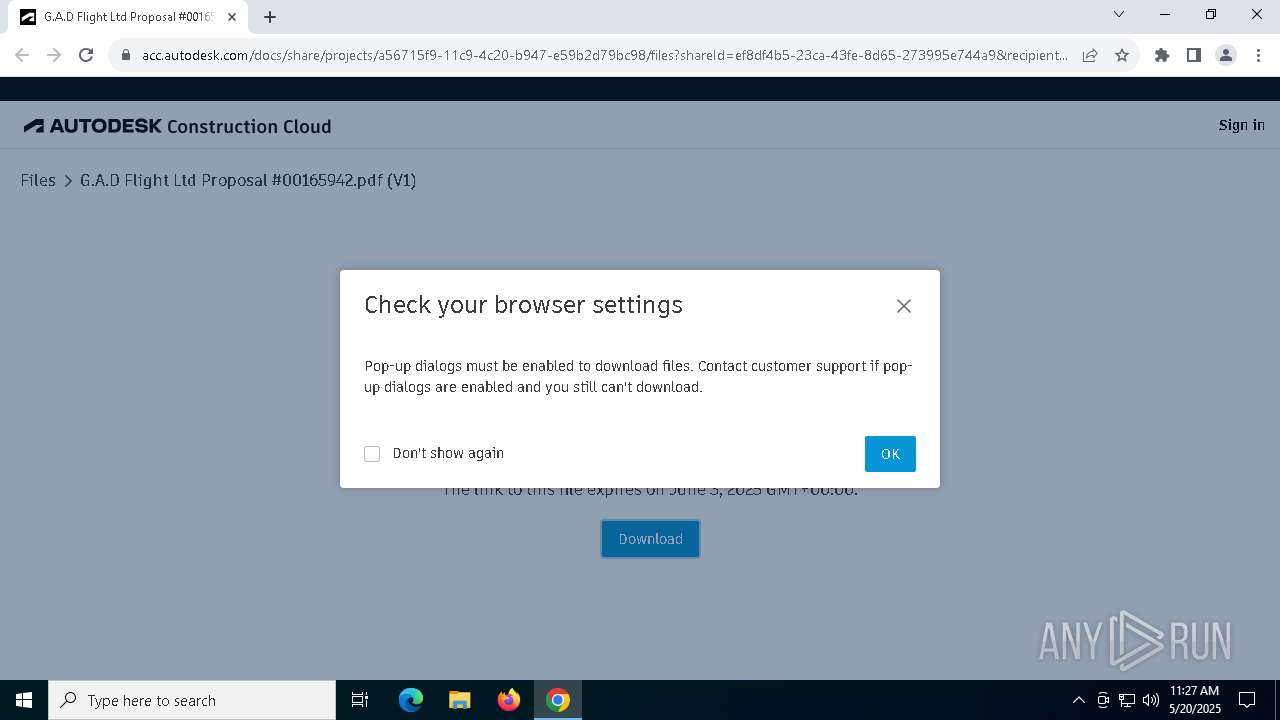Open a new browser tab
Viewport: 1280px width, 720px height.
point(270,17)
